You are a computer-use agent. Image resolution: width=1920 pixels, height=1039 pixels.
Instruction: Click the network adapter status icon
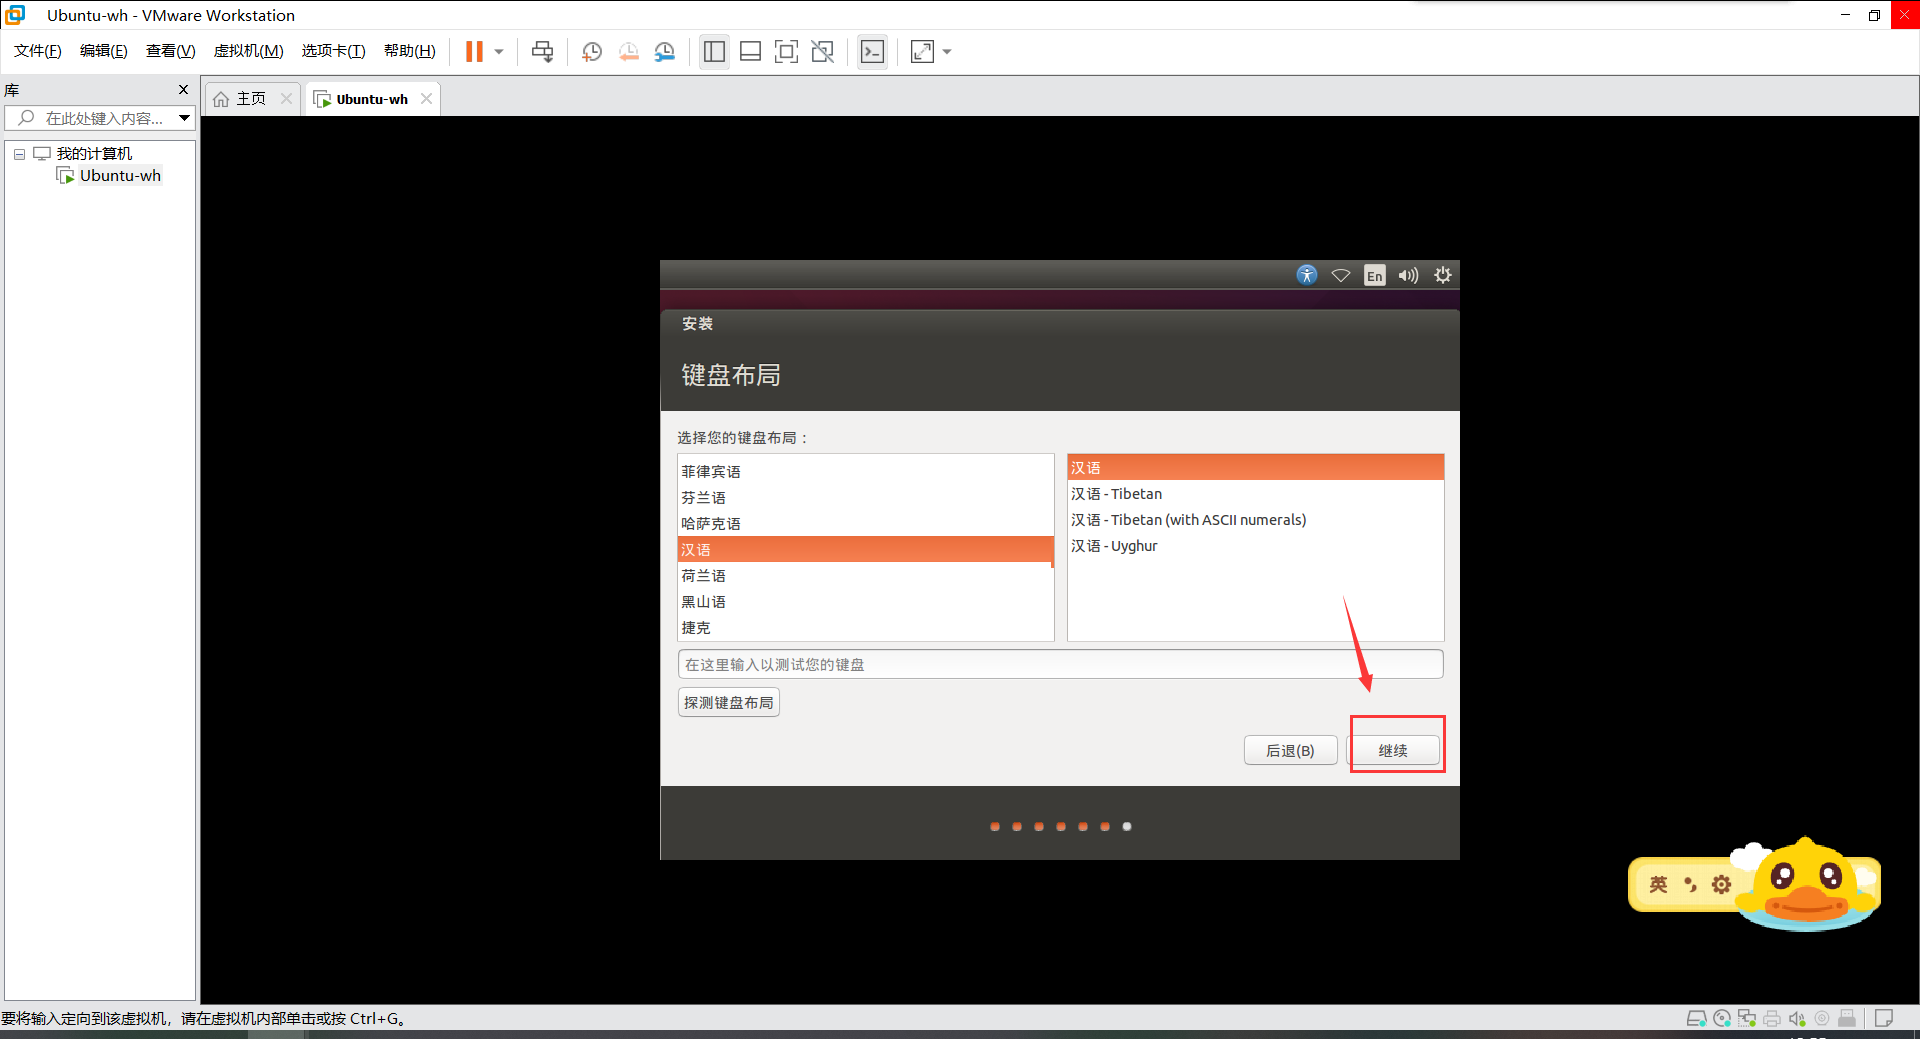click(x=1747, y=1018)
